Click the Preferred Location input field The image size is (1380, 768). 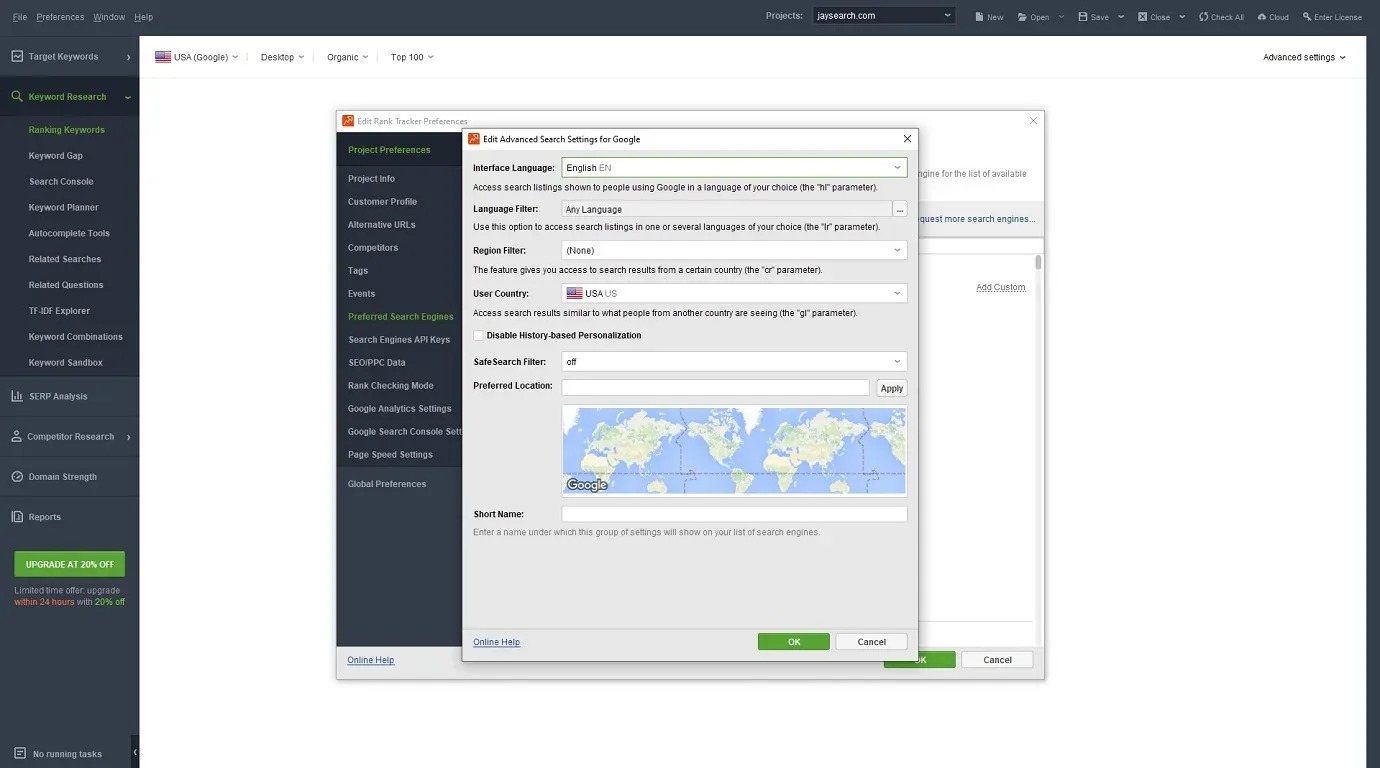pos(716,387)
